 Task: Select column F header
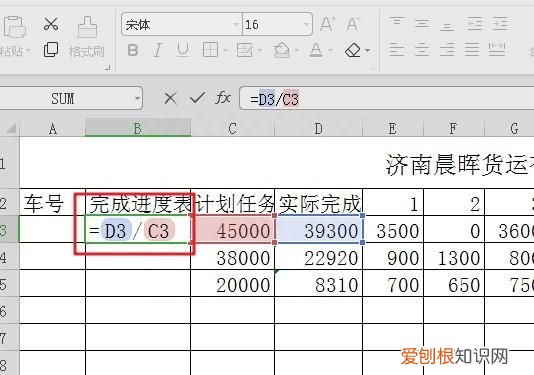pyautogui.click(x=454, y=128)
